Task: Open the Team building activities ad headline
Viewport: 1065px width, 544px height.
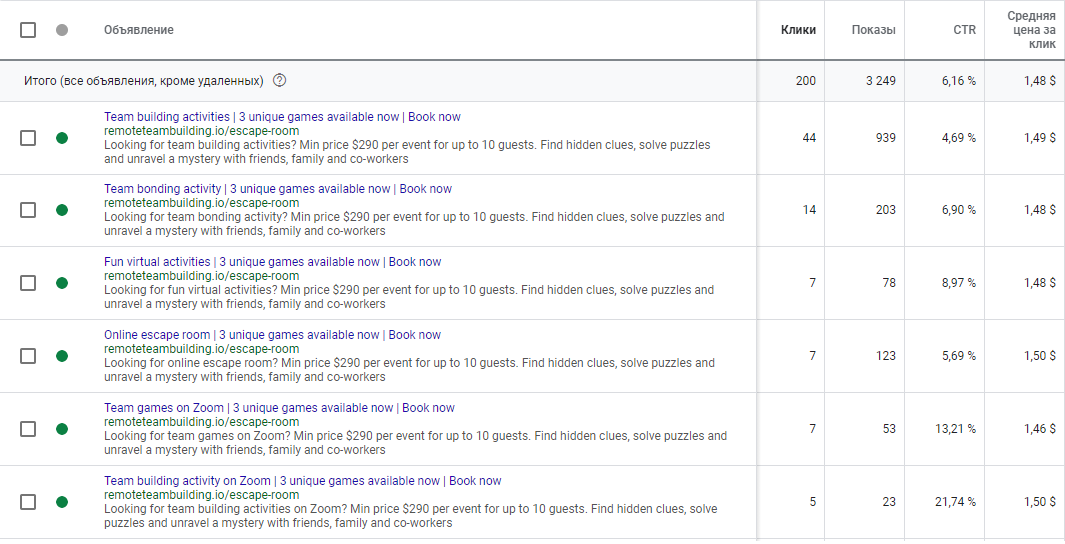Action: click(282, 117)
